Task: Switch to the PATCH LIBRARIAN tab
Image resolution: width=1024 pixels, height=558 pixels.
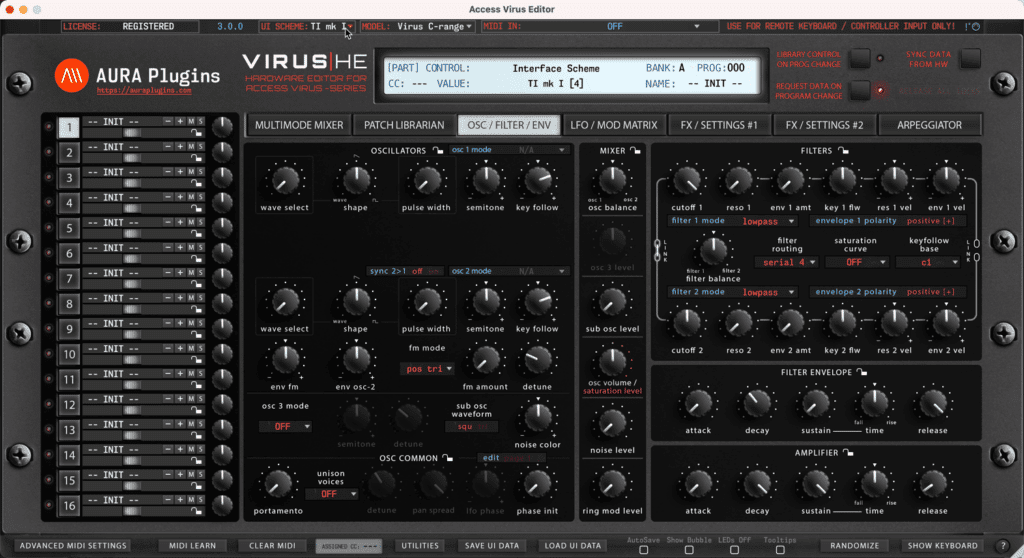Action: [404, 125]
